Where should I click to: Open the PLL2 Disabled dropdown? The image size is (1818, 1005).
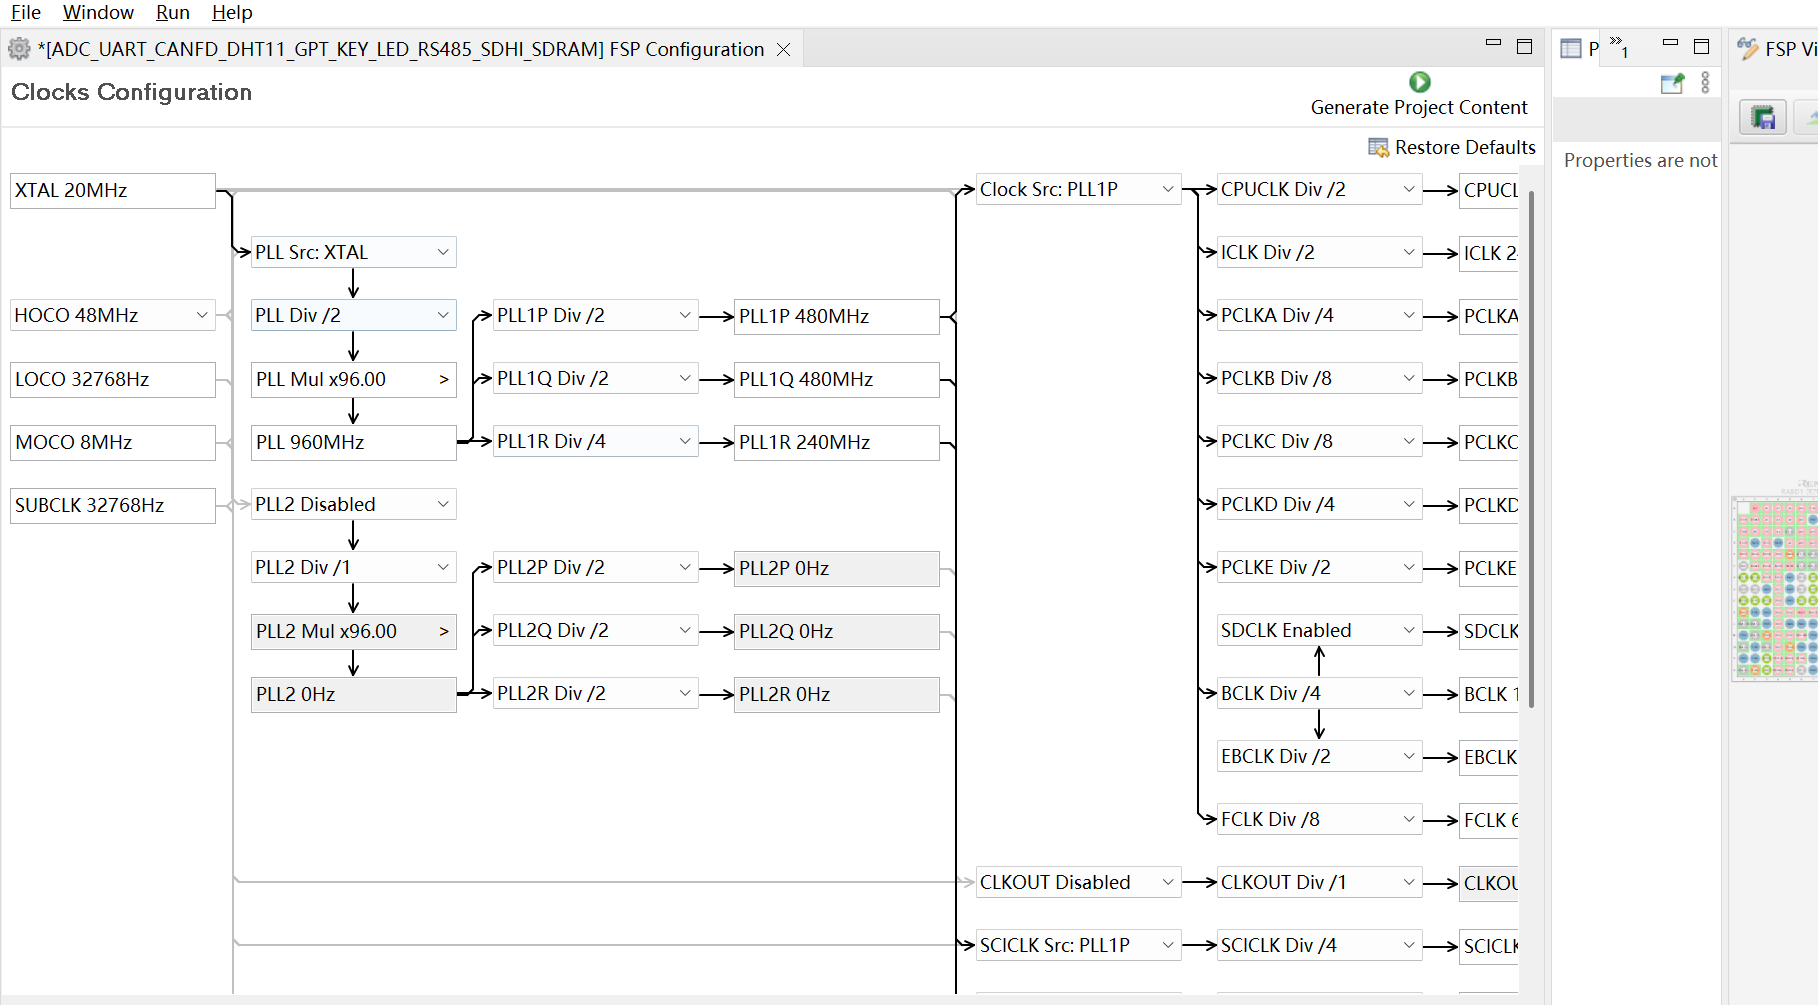353,504
